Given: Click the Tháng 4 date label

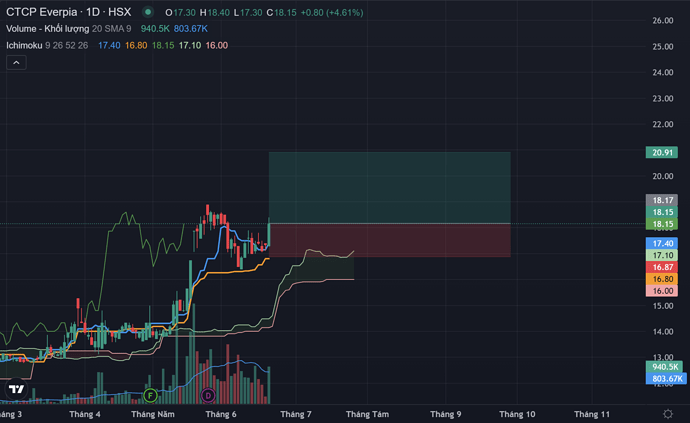Looking at the screenshot, I should click(x=85, y=414).
